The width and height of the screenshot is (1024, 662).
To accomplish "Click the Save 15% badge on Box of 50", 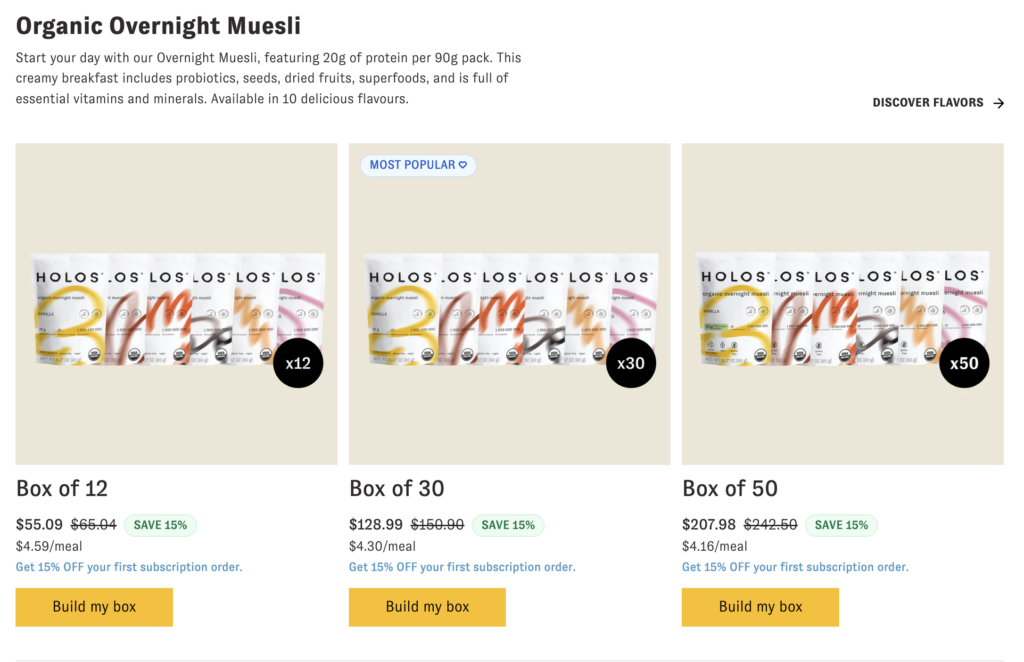I will (842, 525).
